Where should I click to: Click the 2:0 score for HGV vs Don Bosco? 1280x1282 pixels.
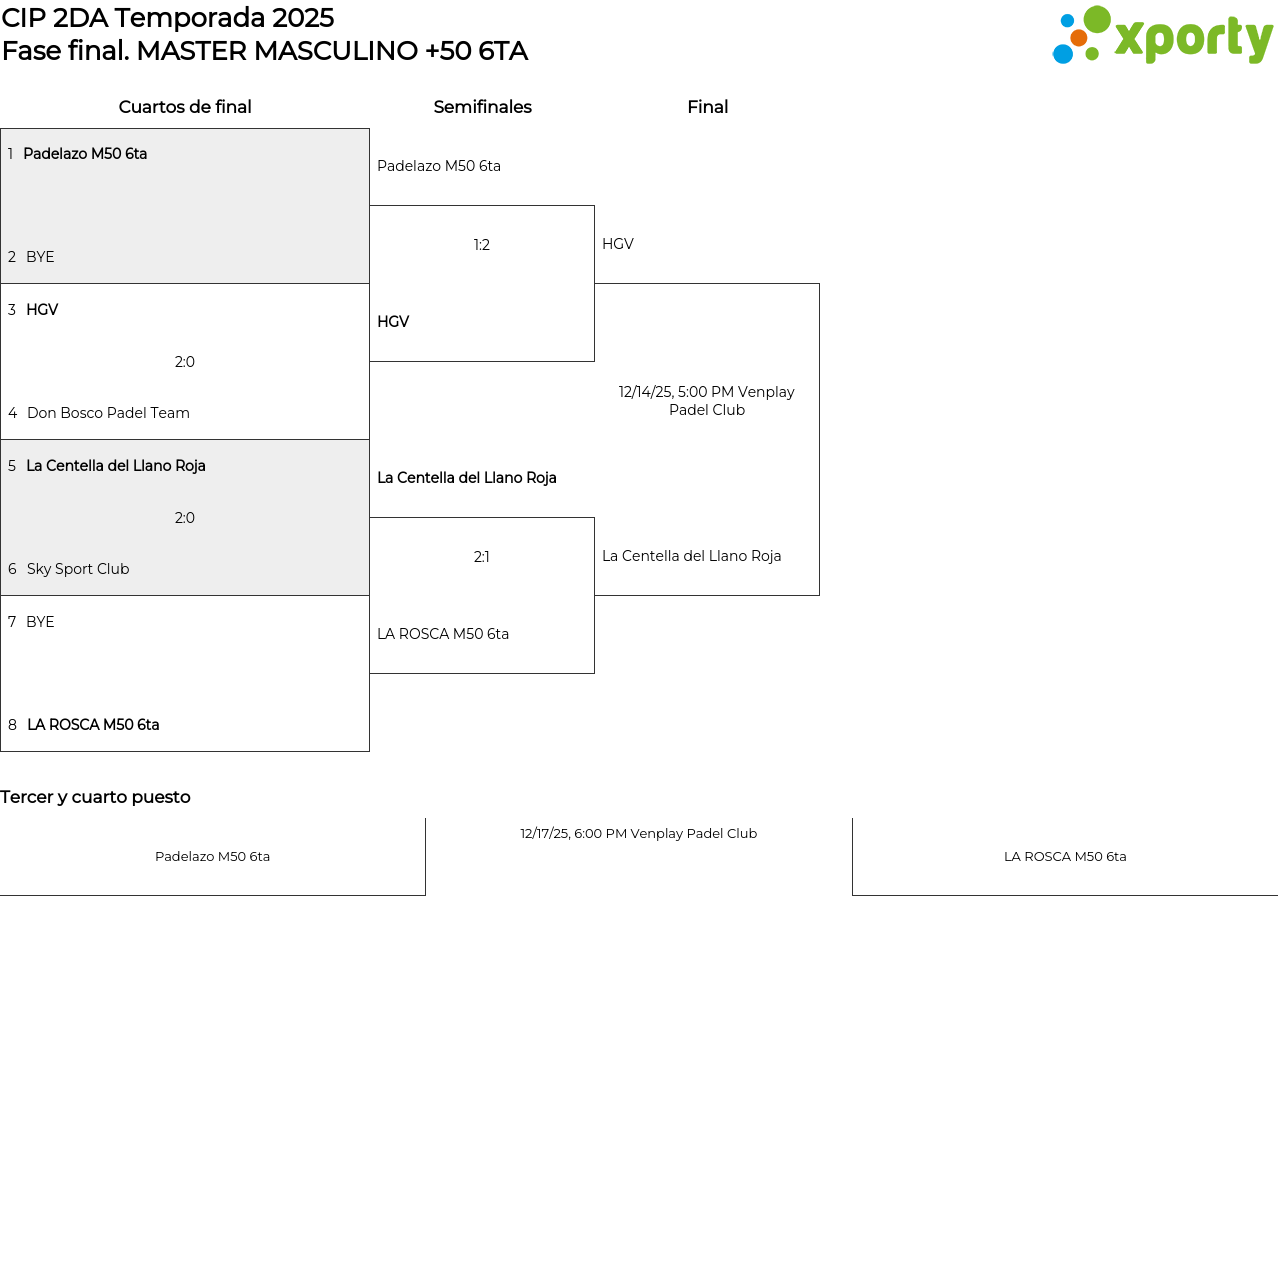(185, 362)
